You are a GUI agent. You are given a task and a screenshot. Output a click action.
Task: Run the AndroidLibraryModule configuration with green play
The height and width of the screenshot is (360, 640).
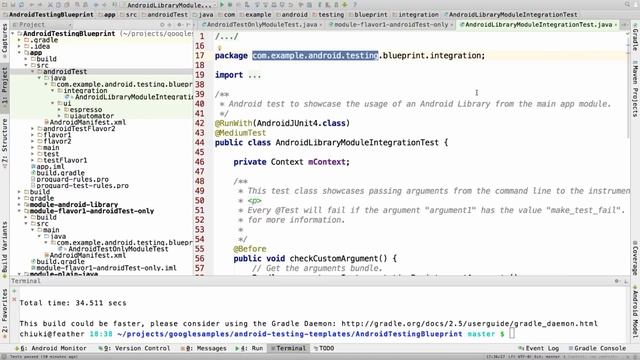click(222, 5)
